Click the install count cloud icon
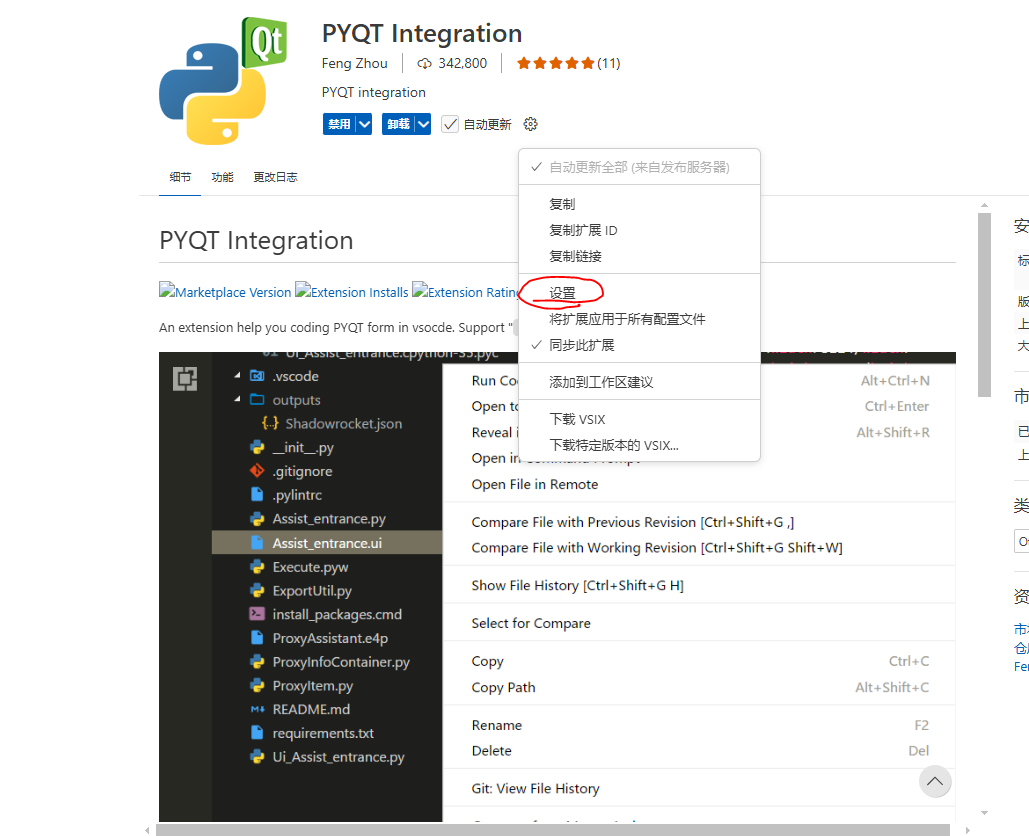The width and height of the screenshot is (1029, 836). [425, 63]
